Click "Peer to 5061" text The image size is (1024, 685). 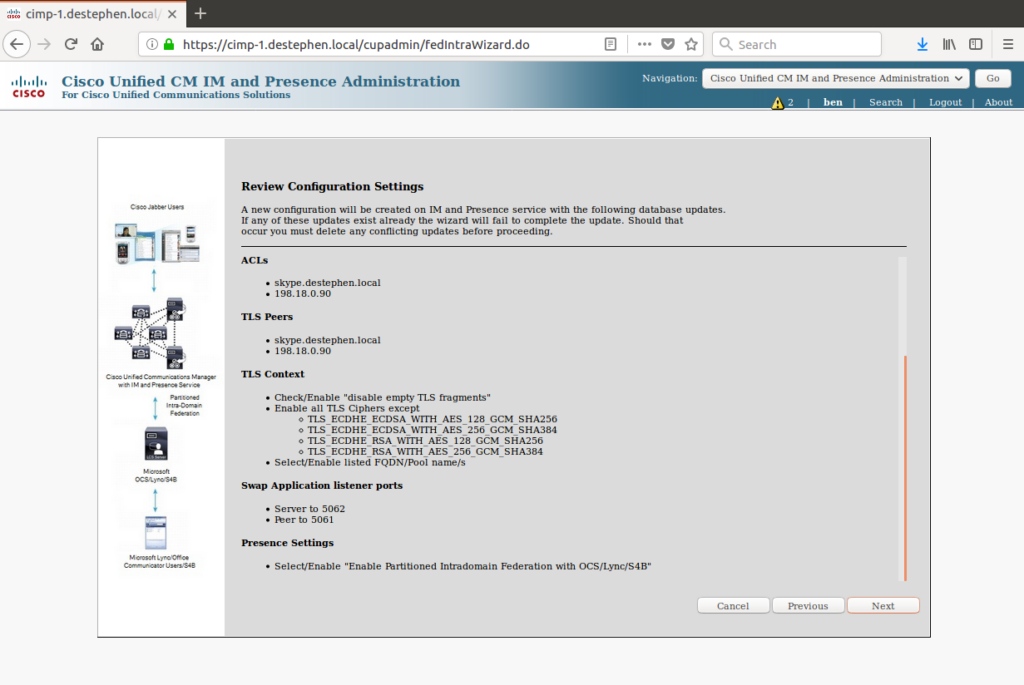click(x=304, y=520)
